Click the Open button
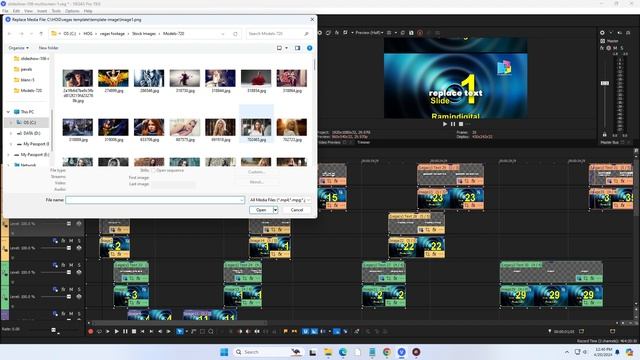640x360 pixels. pos(261,210)
